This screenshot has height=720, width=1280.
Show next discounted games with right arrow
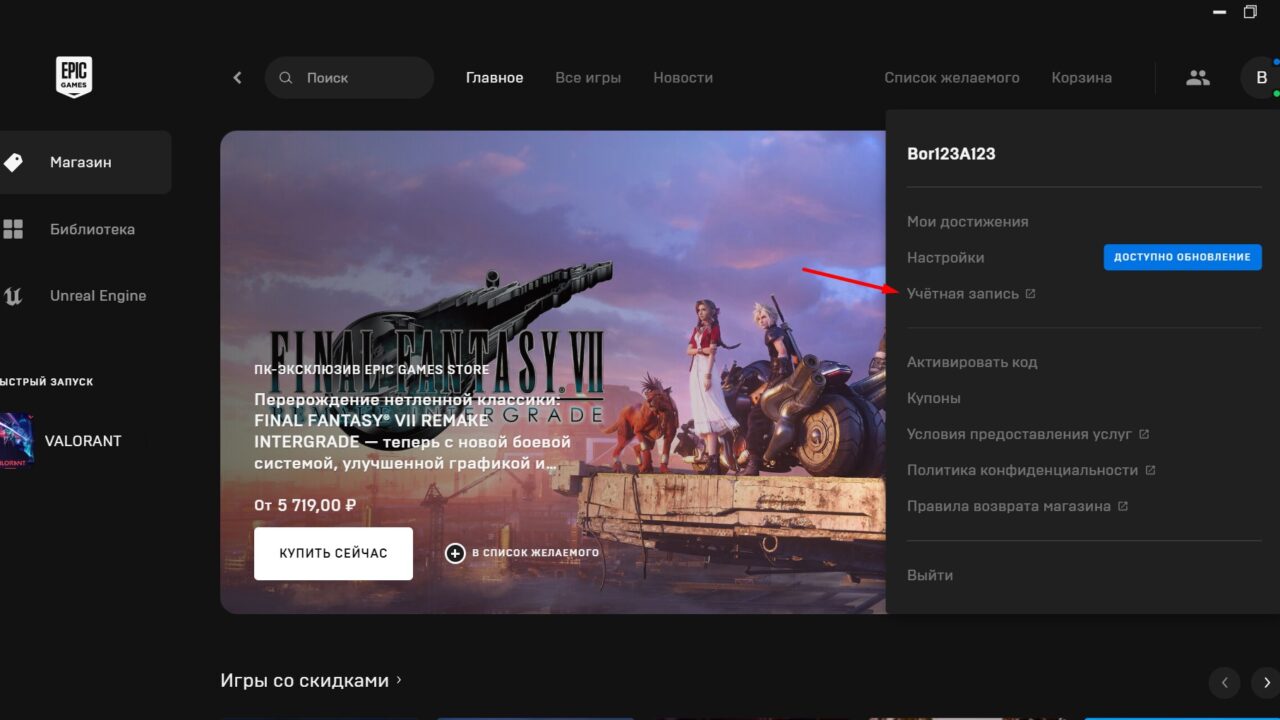[1266, 683]
